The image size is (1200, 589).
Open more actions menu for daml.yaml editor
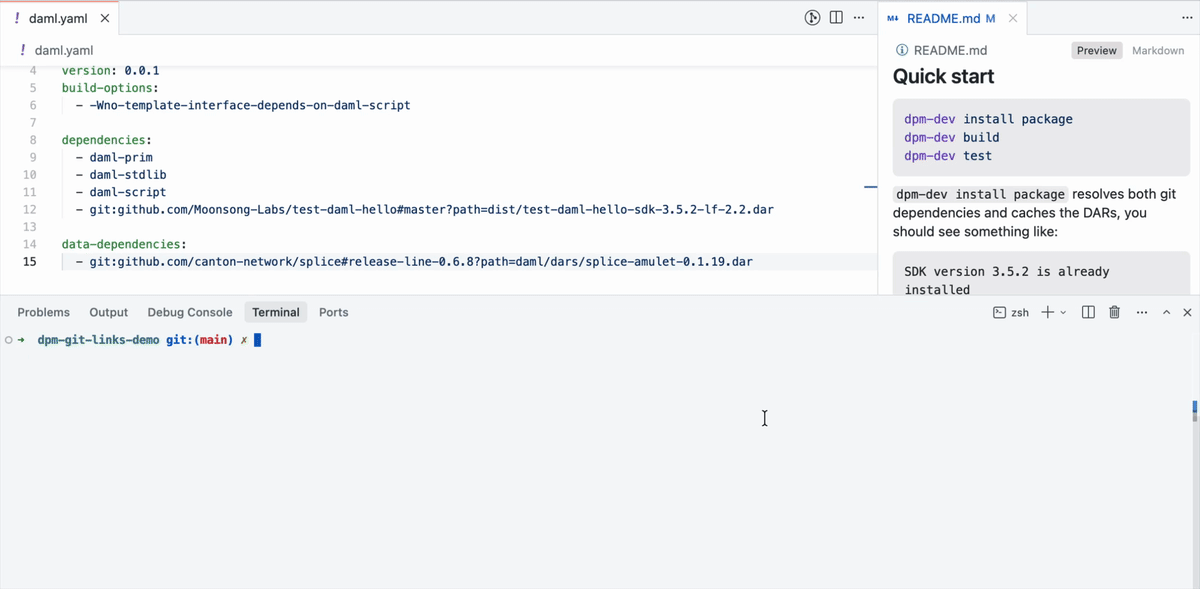[859, 18]
